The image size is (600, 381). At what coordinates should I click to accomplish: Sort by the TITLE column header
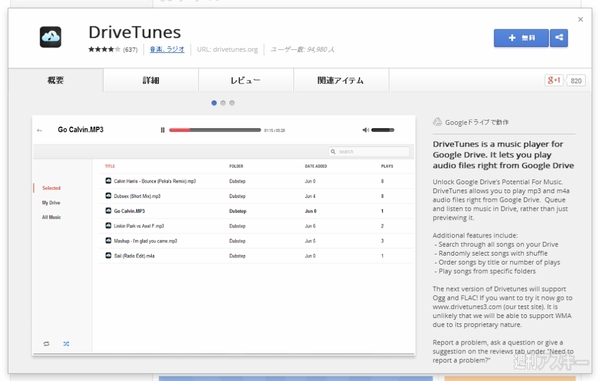[110, 166]
